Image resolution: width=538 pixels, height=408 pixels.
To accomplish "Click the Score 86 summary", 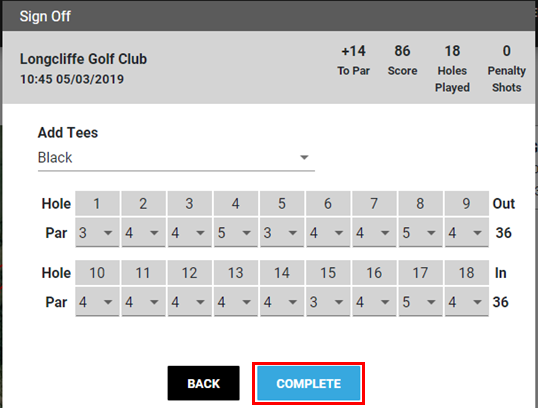I will tap(402, 60).
